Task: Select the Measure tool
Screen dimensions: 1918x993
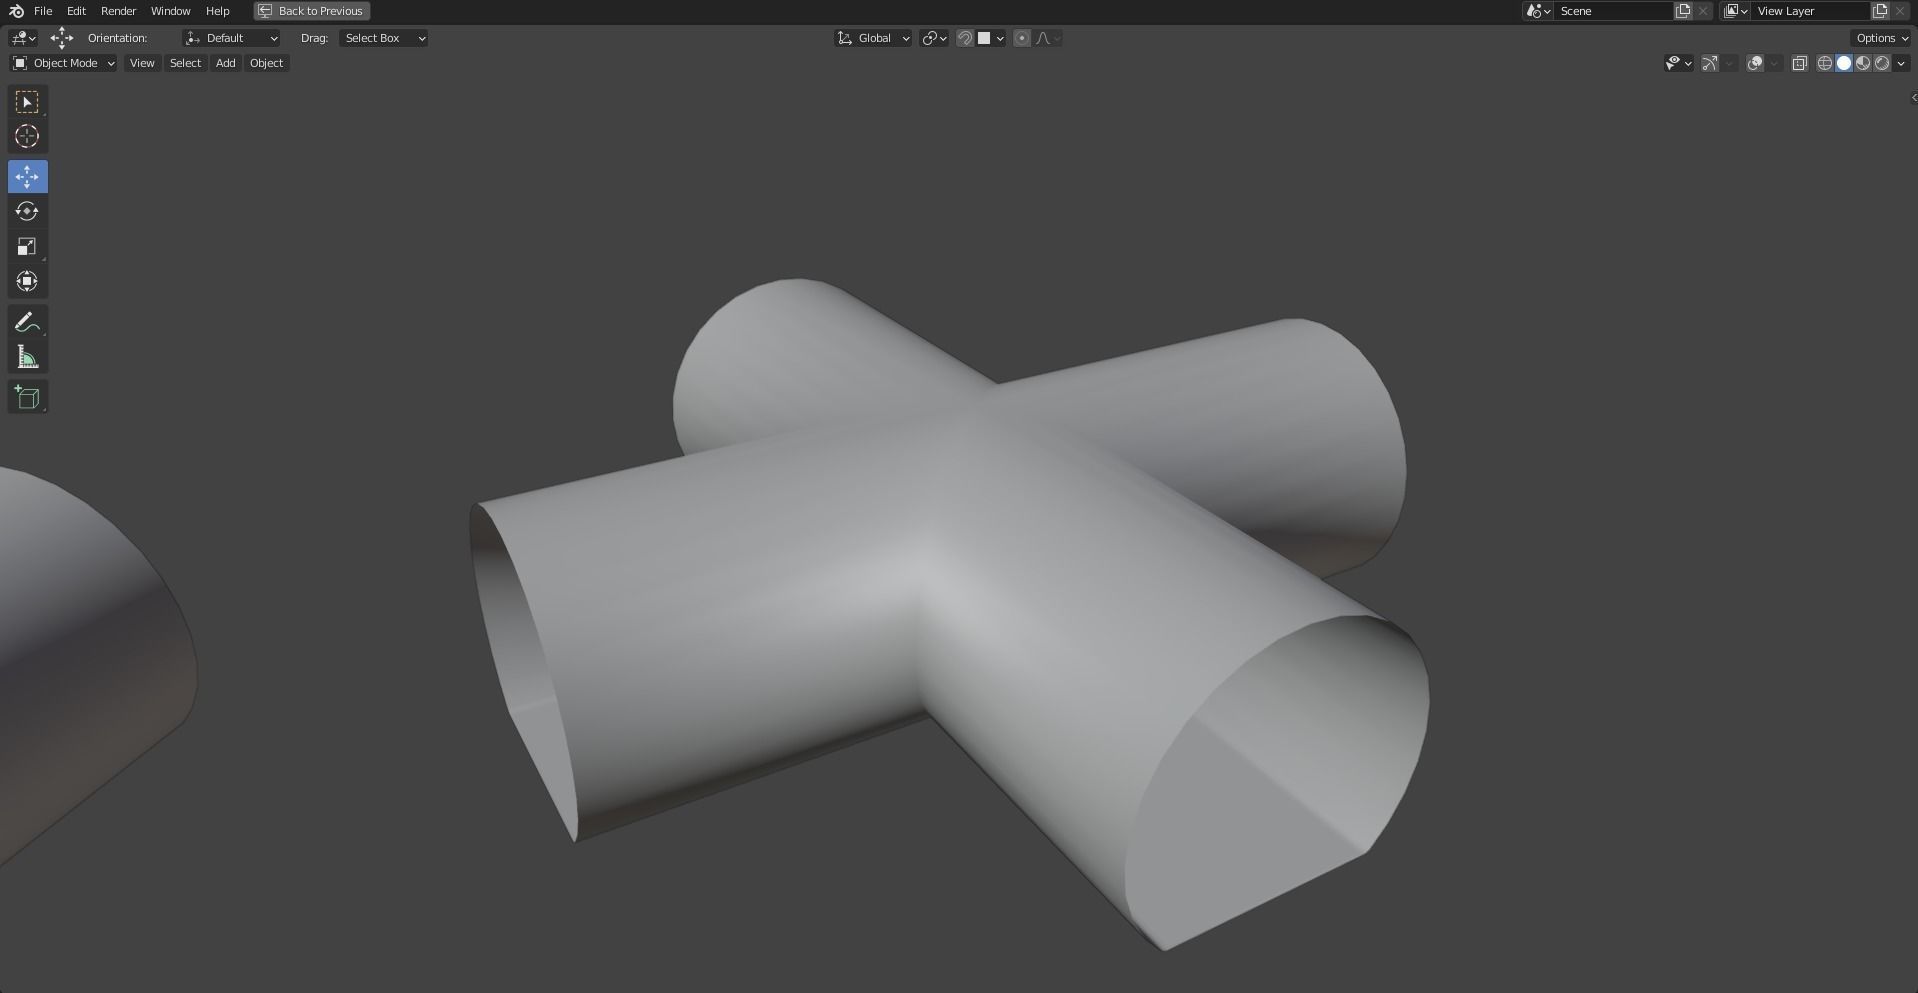Action: point(27,357)
